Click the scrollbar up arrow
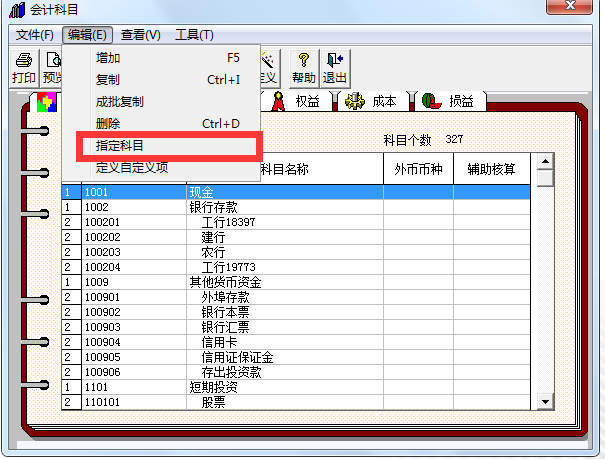Screen dimensions: 605x459 pos(545,161)
